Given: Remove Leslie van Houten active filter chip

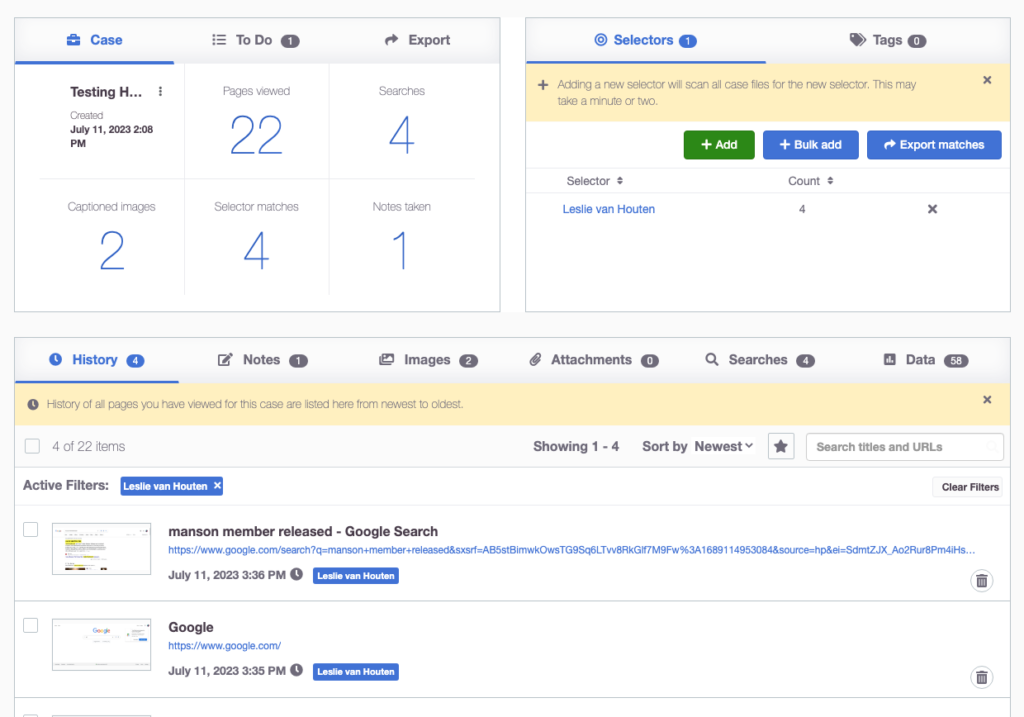Looking at the screenshot, I should click(x=217, y=486).
